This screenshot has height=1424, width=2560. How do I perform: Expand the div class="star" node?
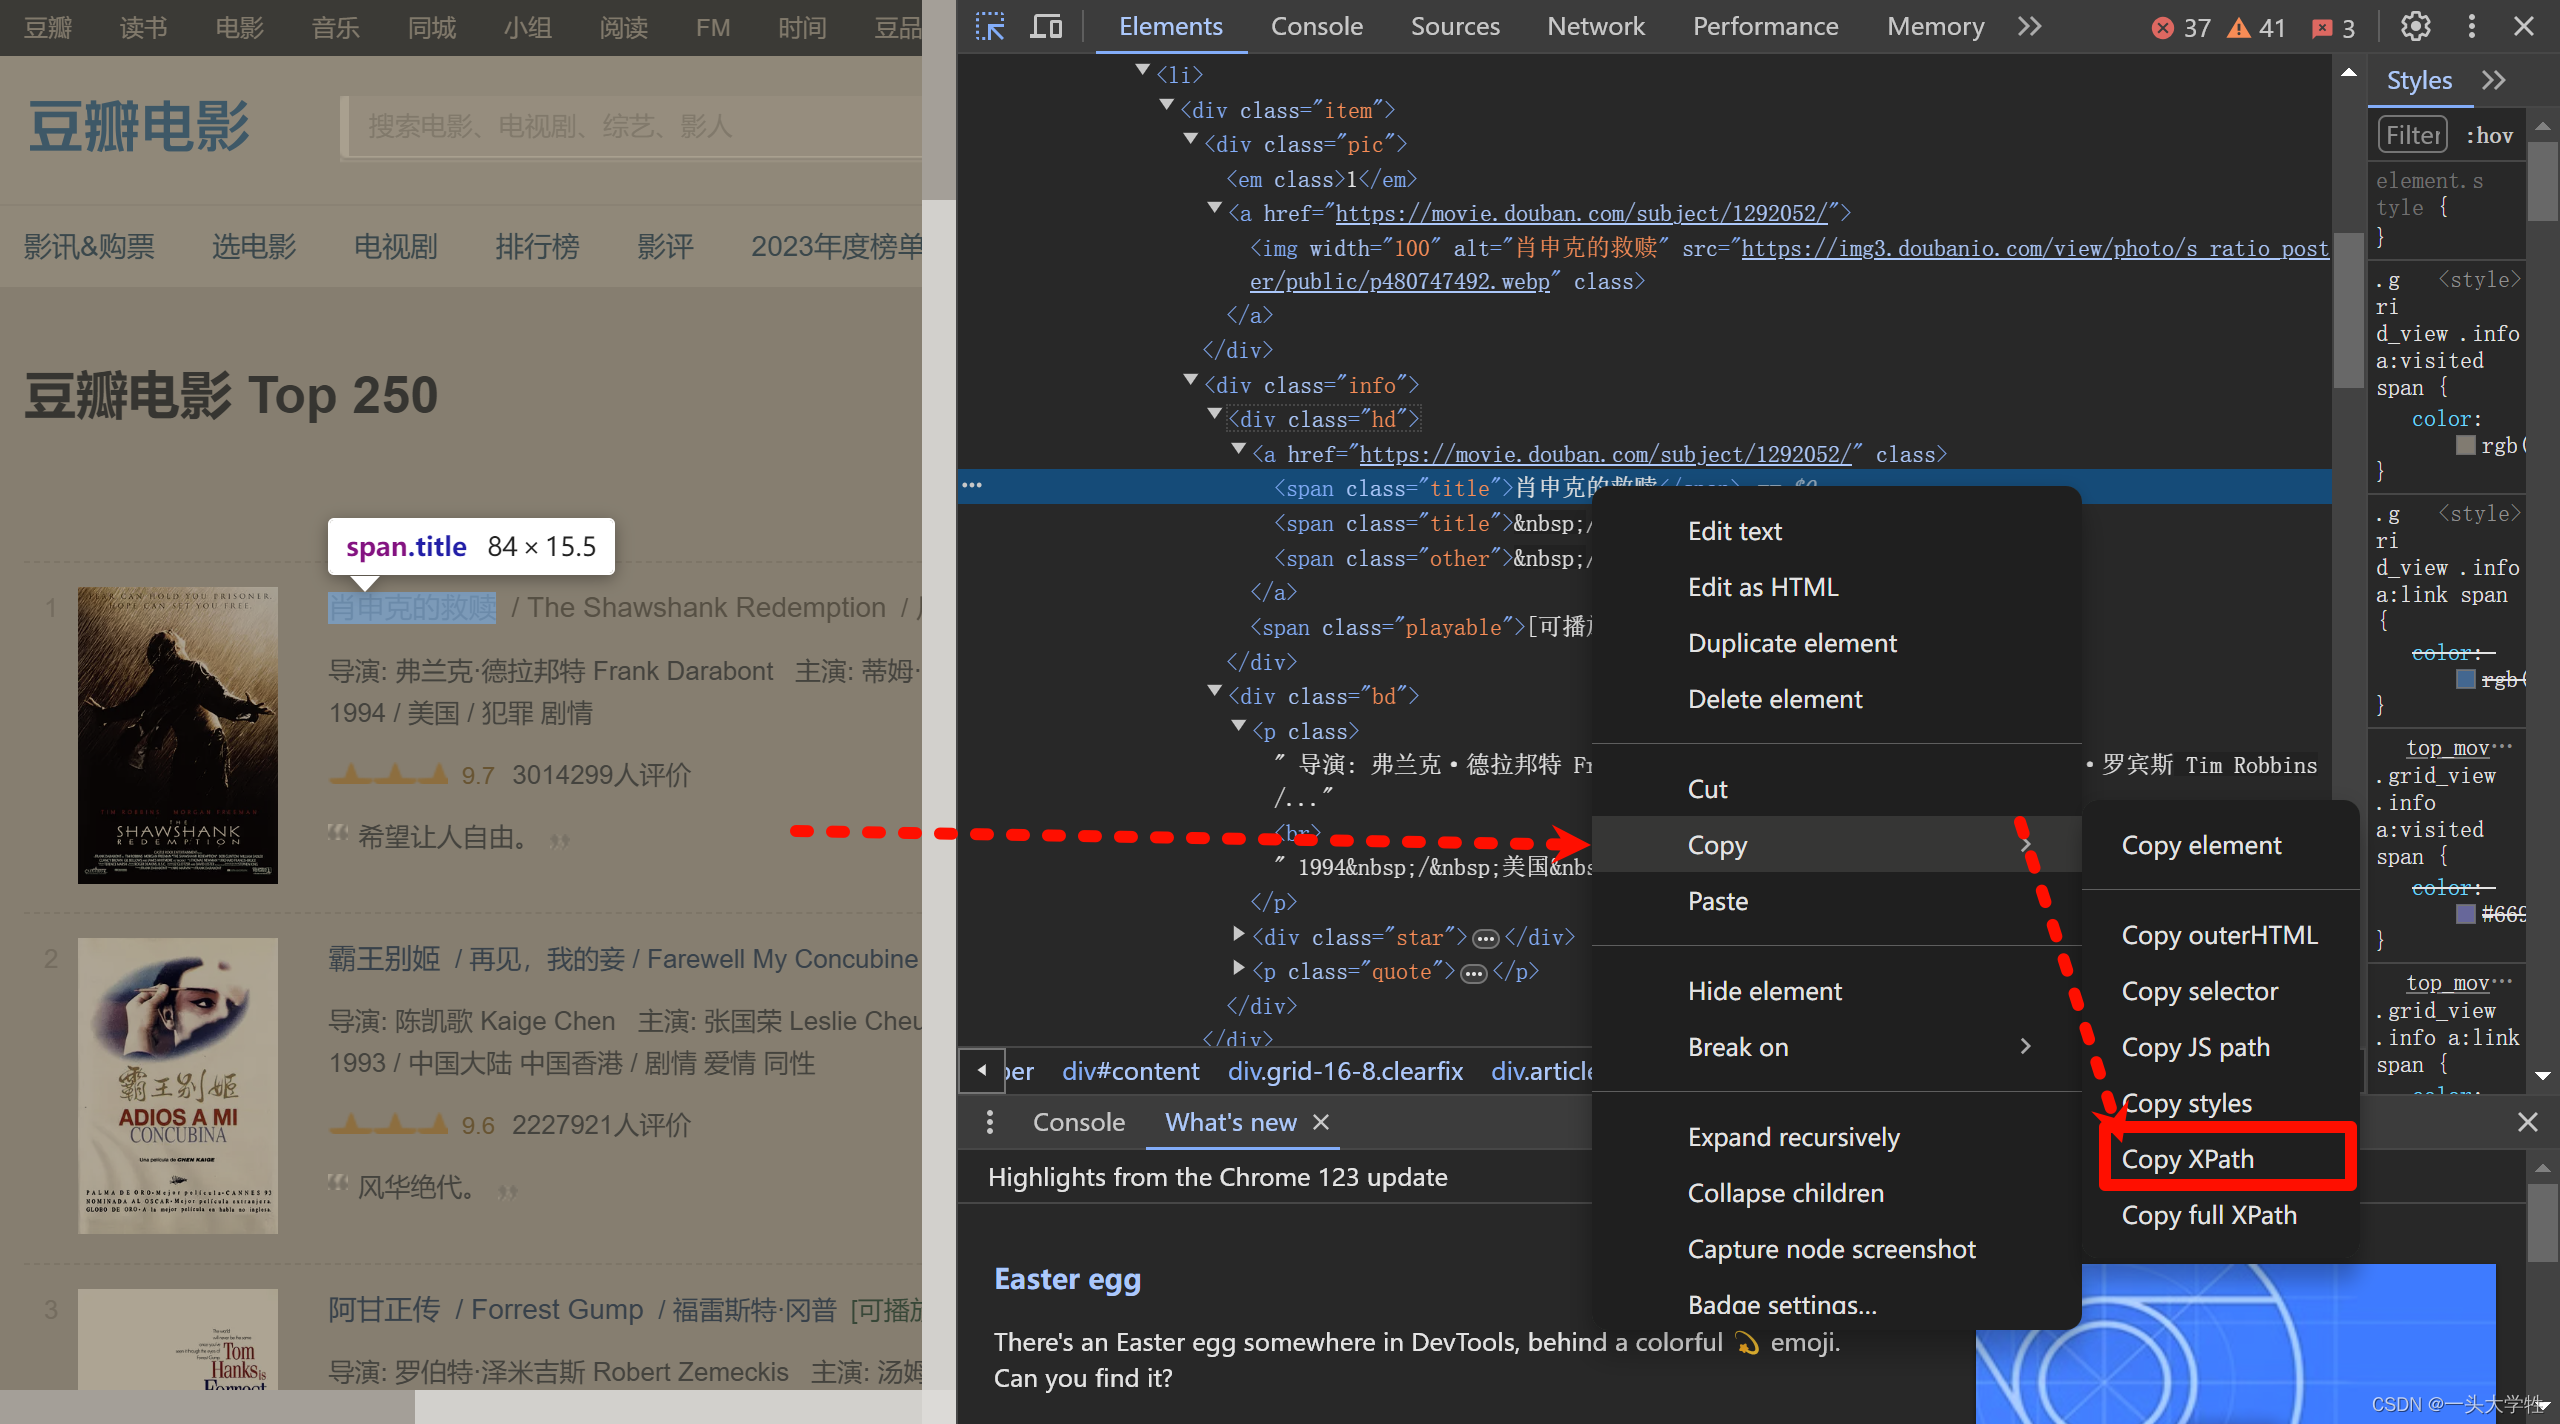pyautogui.click(x=1239, y=934)
